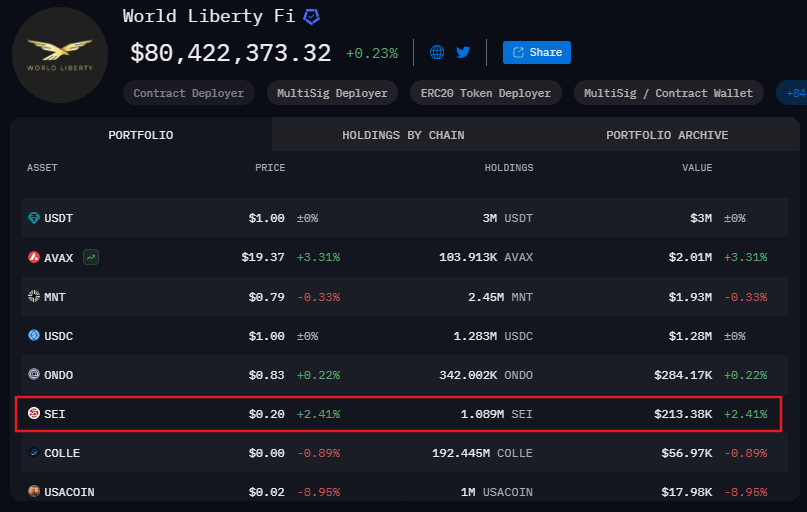Open the COLLE asset name
The height and width of the screenshot is (512, 807).
tap(62, 453)
